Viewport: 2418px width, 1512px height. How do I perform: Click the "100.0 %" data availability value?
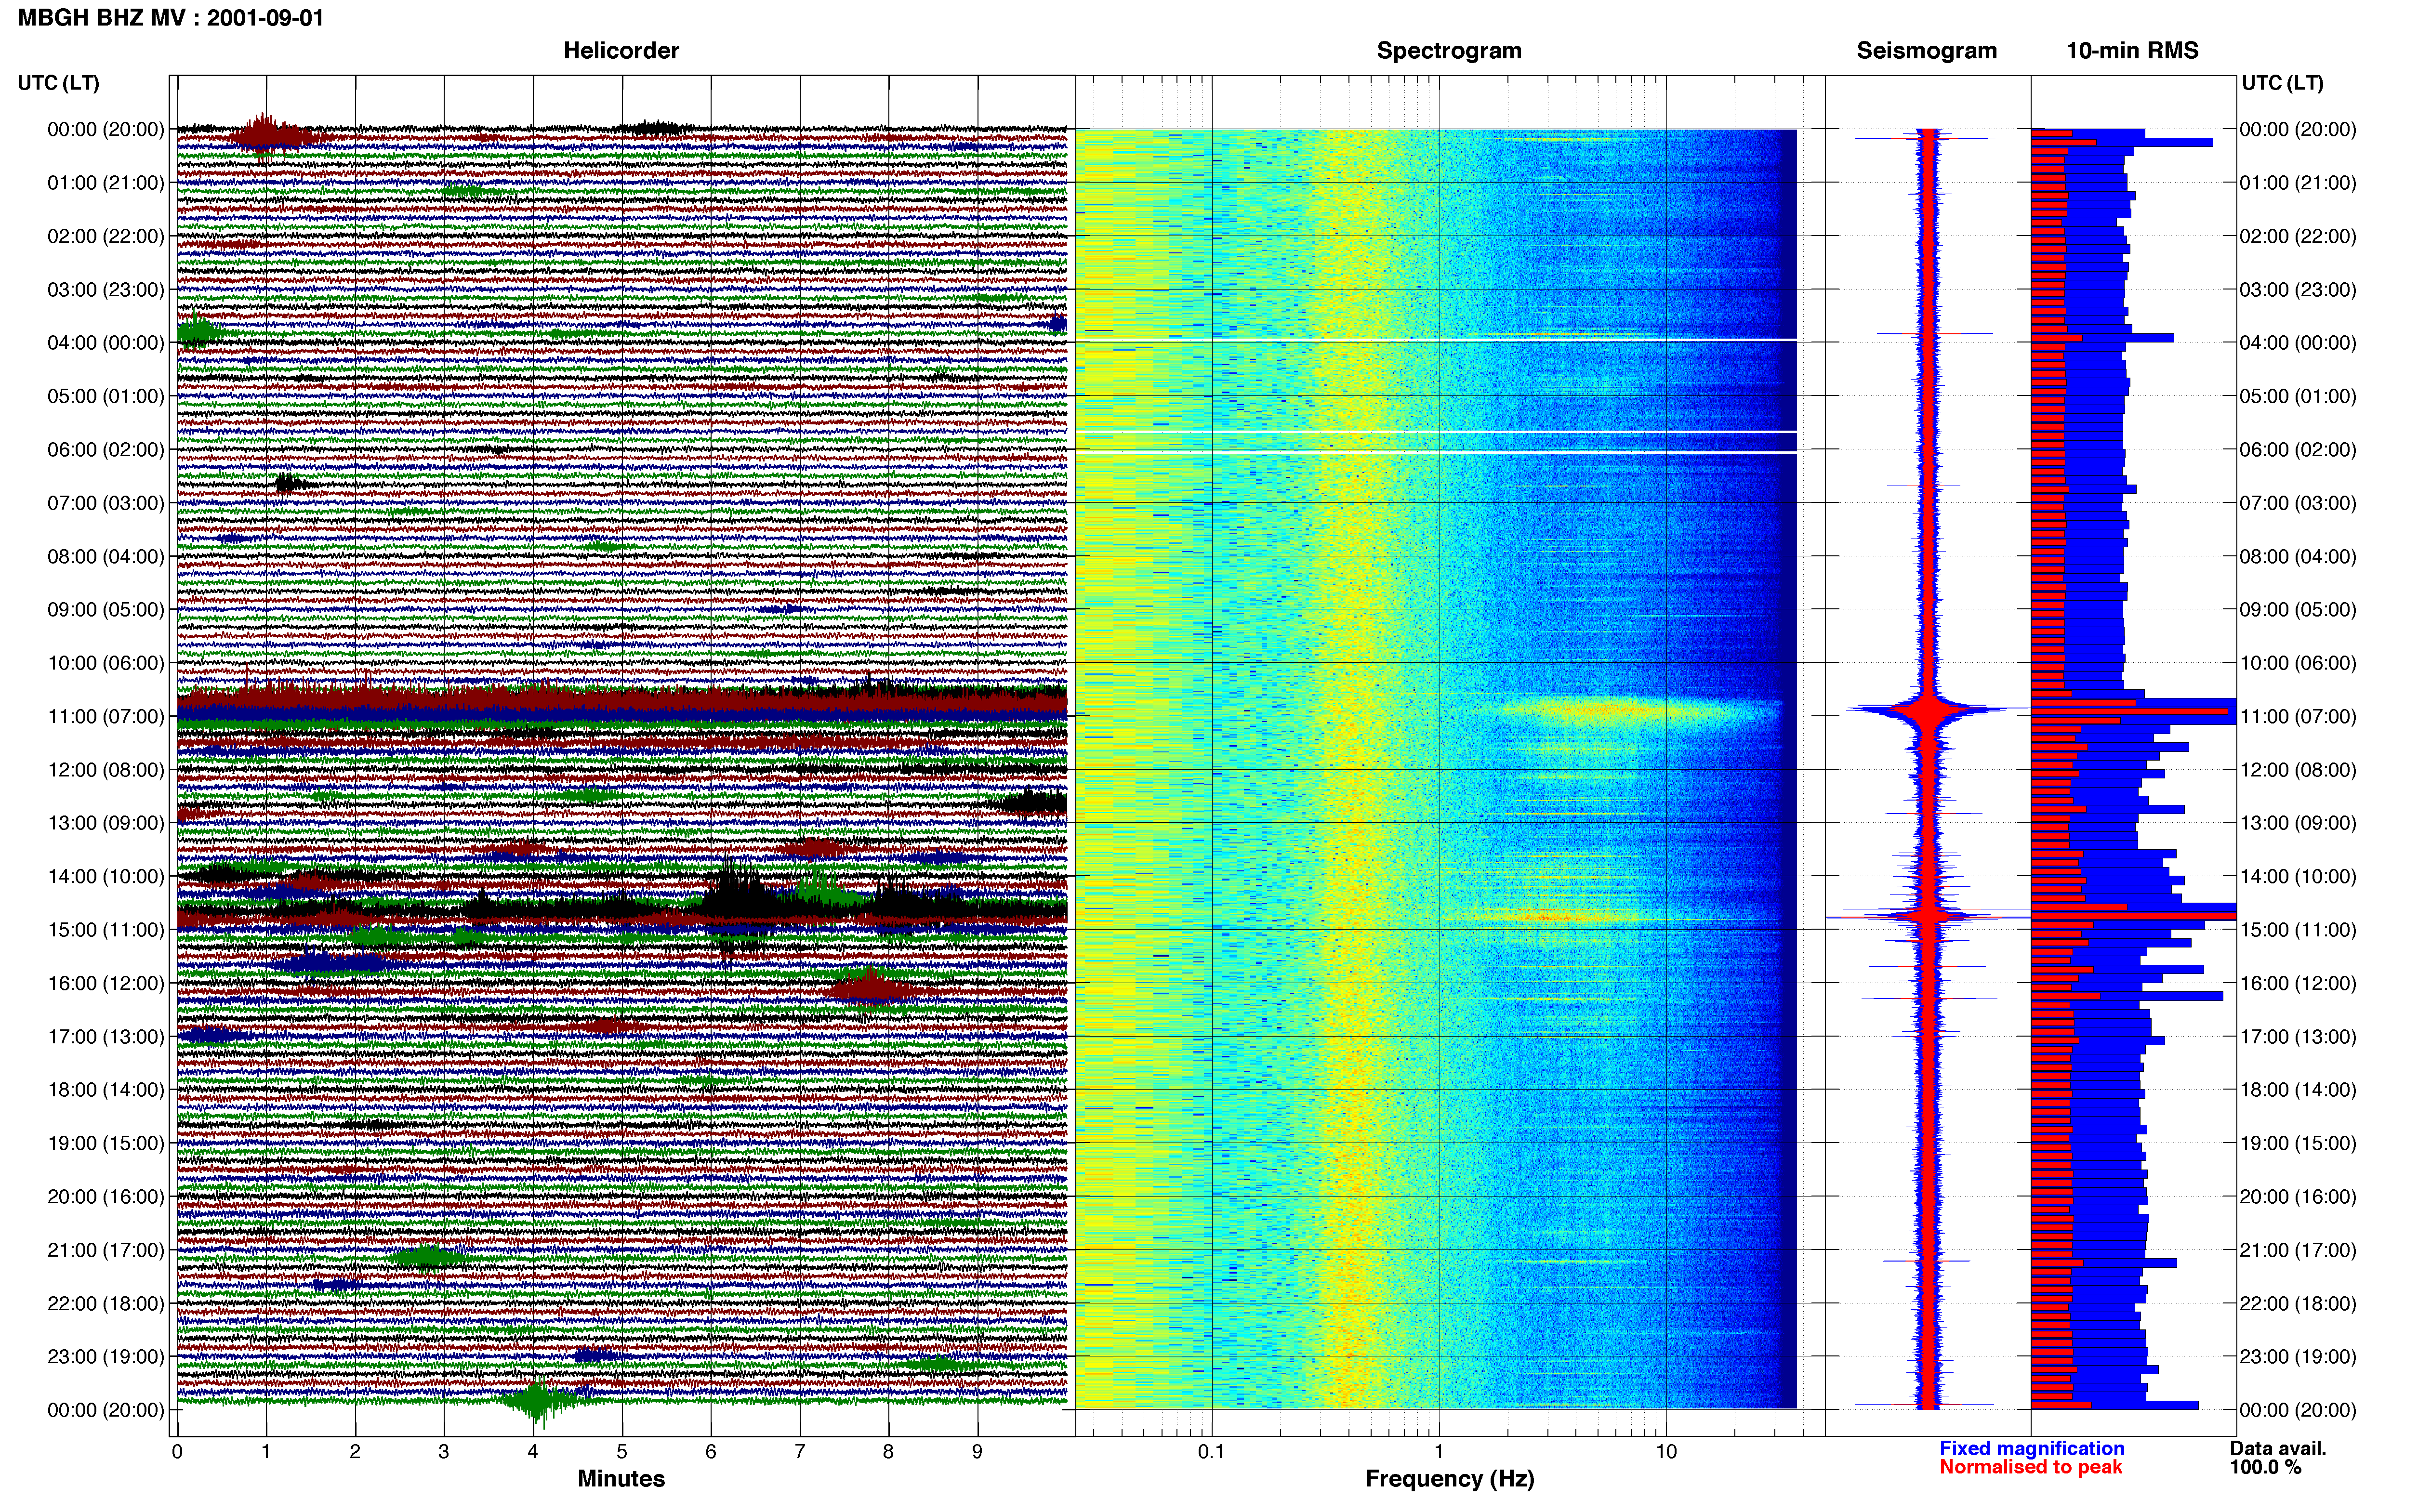pyautogui.click(x=2266, y=1467)
